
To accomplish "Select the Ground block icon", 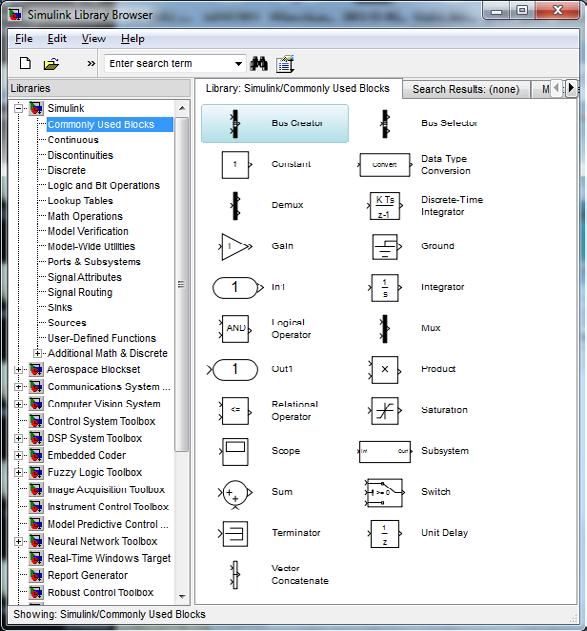I will click(386, 246).
